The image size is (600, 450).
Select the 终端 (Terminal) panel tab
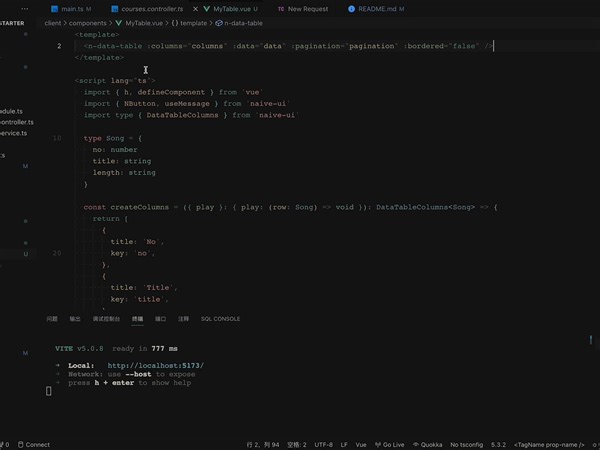137,319
